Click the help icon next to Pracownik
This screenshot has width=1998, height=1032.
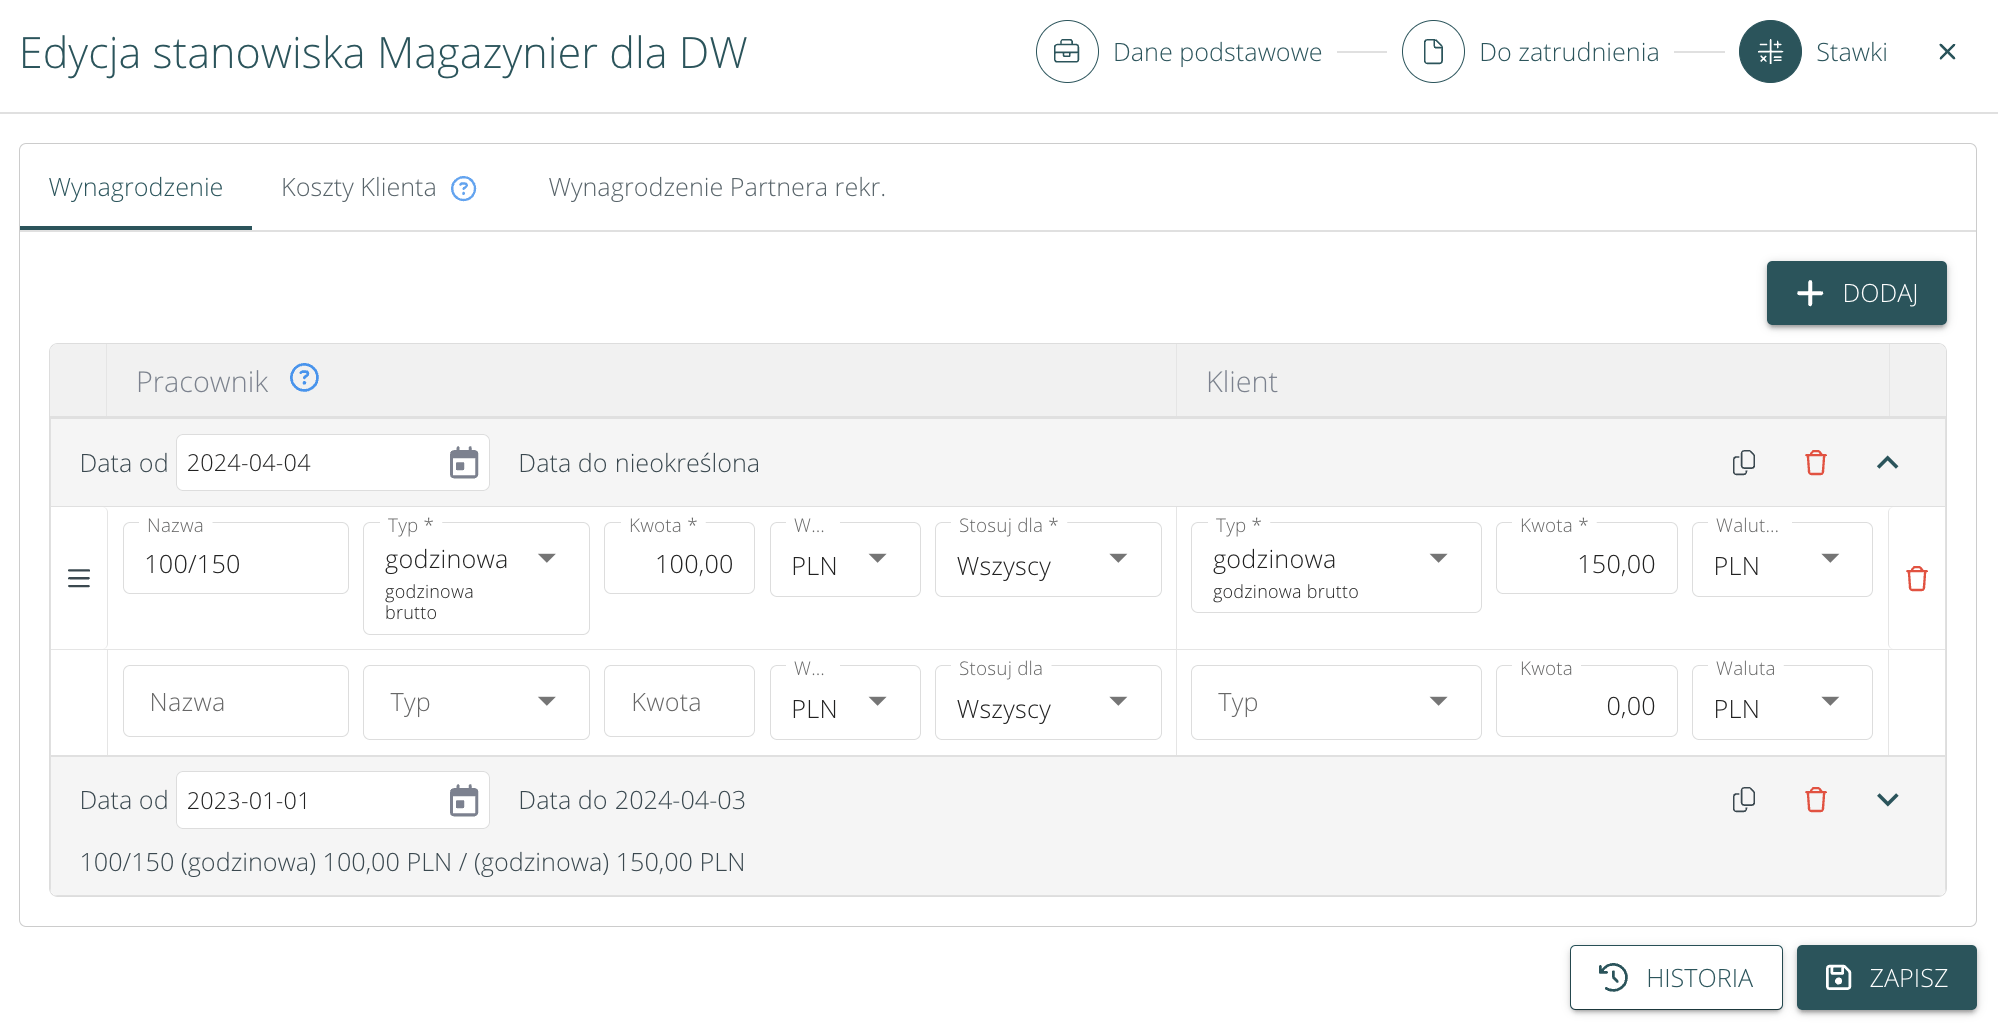(x=304, y=378)
